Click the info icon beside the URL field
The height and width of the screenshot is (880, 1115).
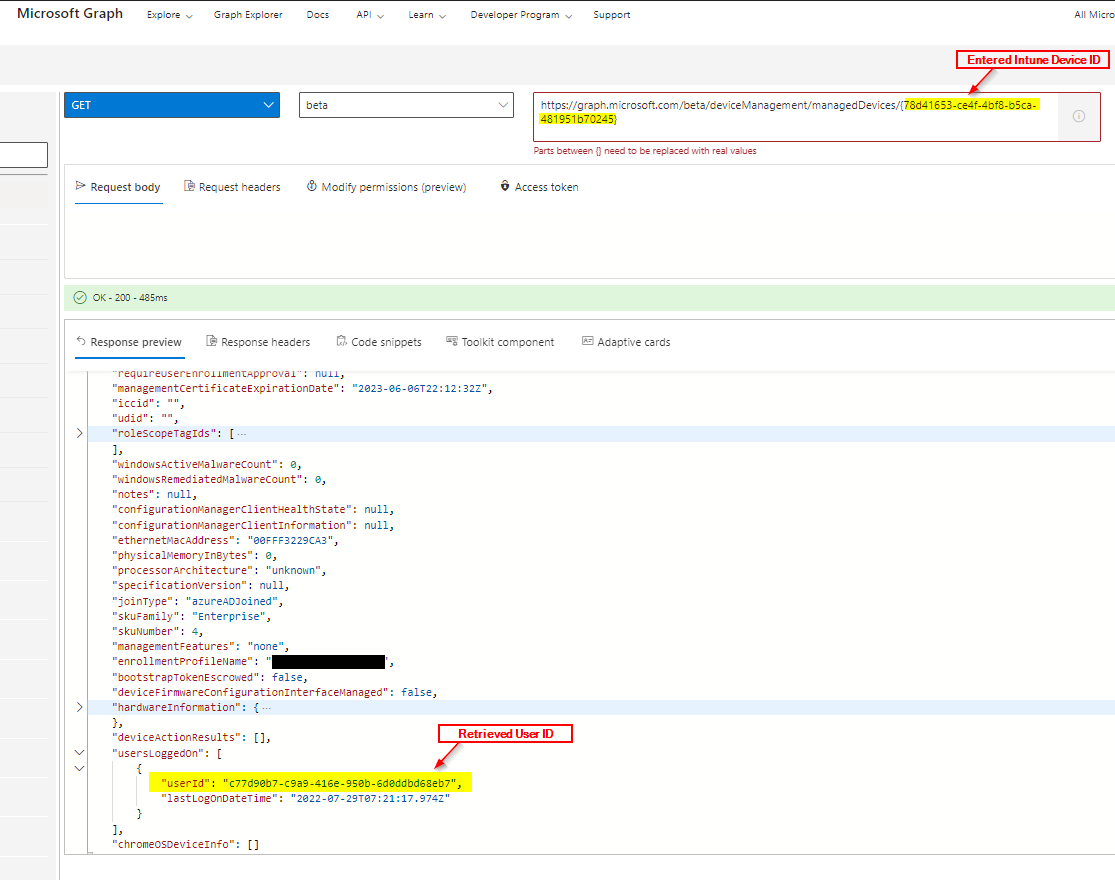1079,116
